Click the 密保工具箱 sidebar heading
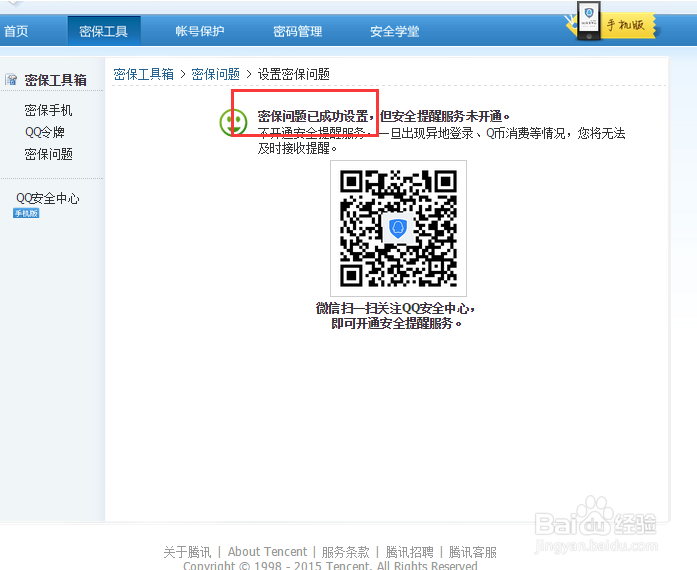697x570 pixels. [x=56, y=80]
